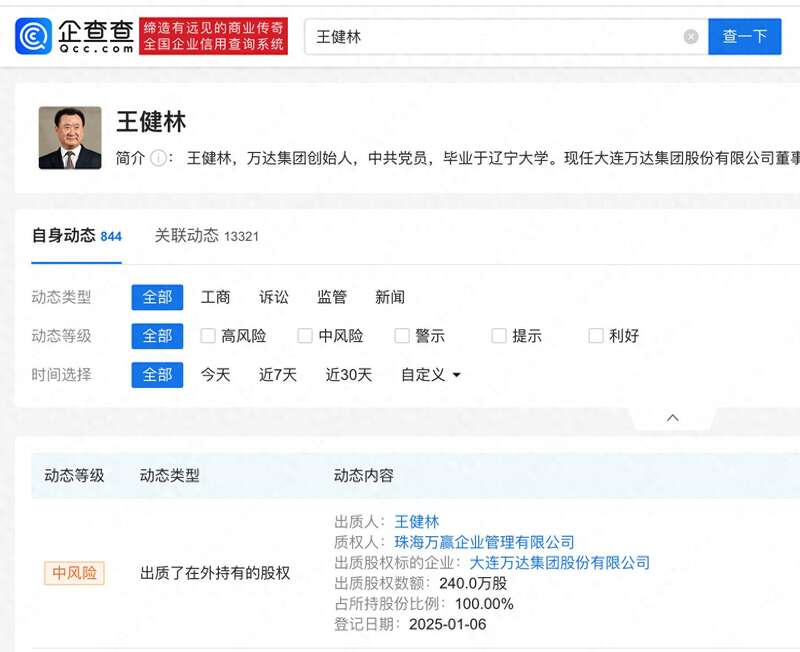Collapse the filter panel with the up chevron
This screenshot has width=800, height=652.
(673, 417)
